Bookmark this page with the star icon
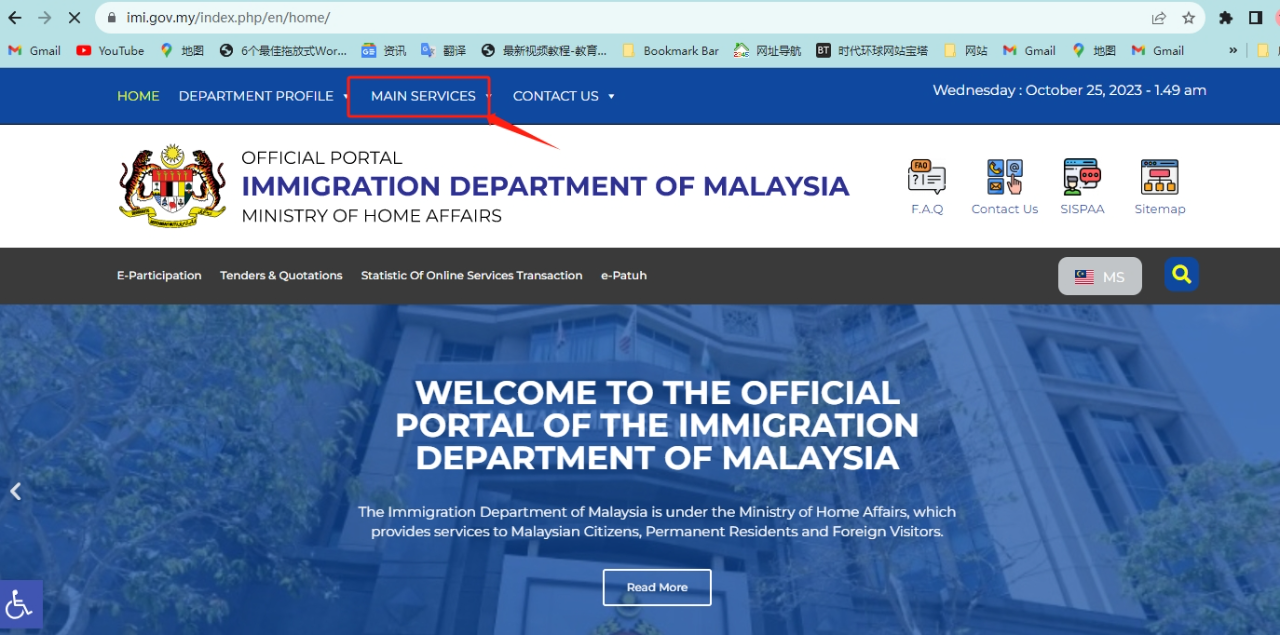This screenshot has width=1280, height=635. 1188,18
